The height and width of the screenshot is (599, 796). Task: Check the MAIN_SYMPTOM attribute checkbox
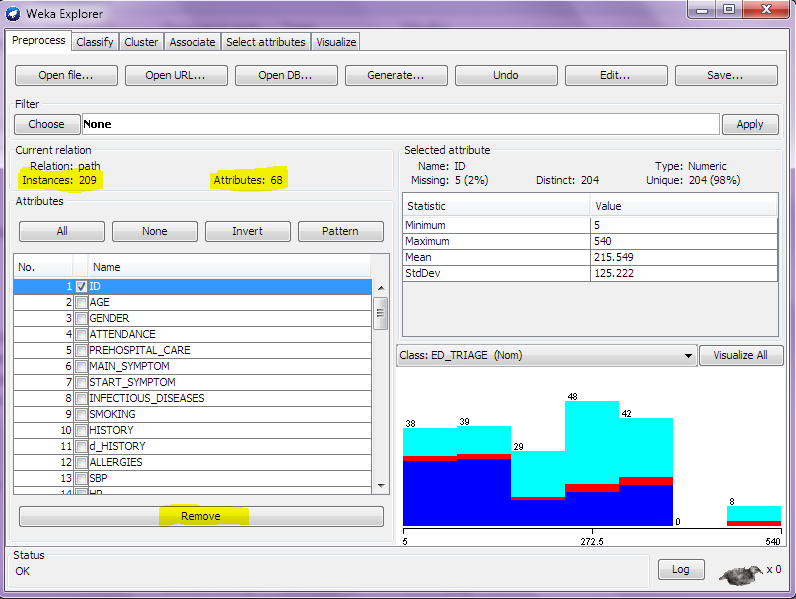pos(81,367)
